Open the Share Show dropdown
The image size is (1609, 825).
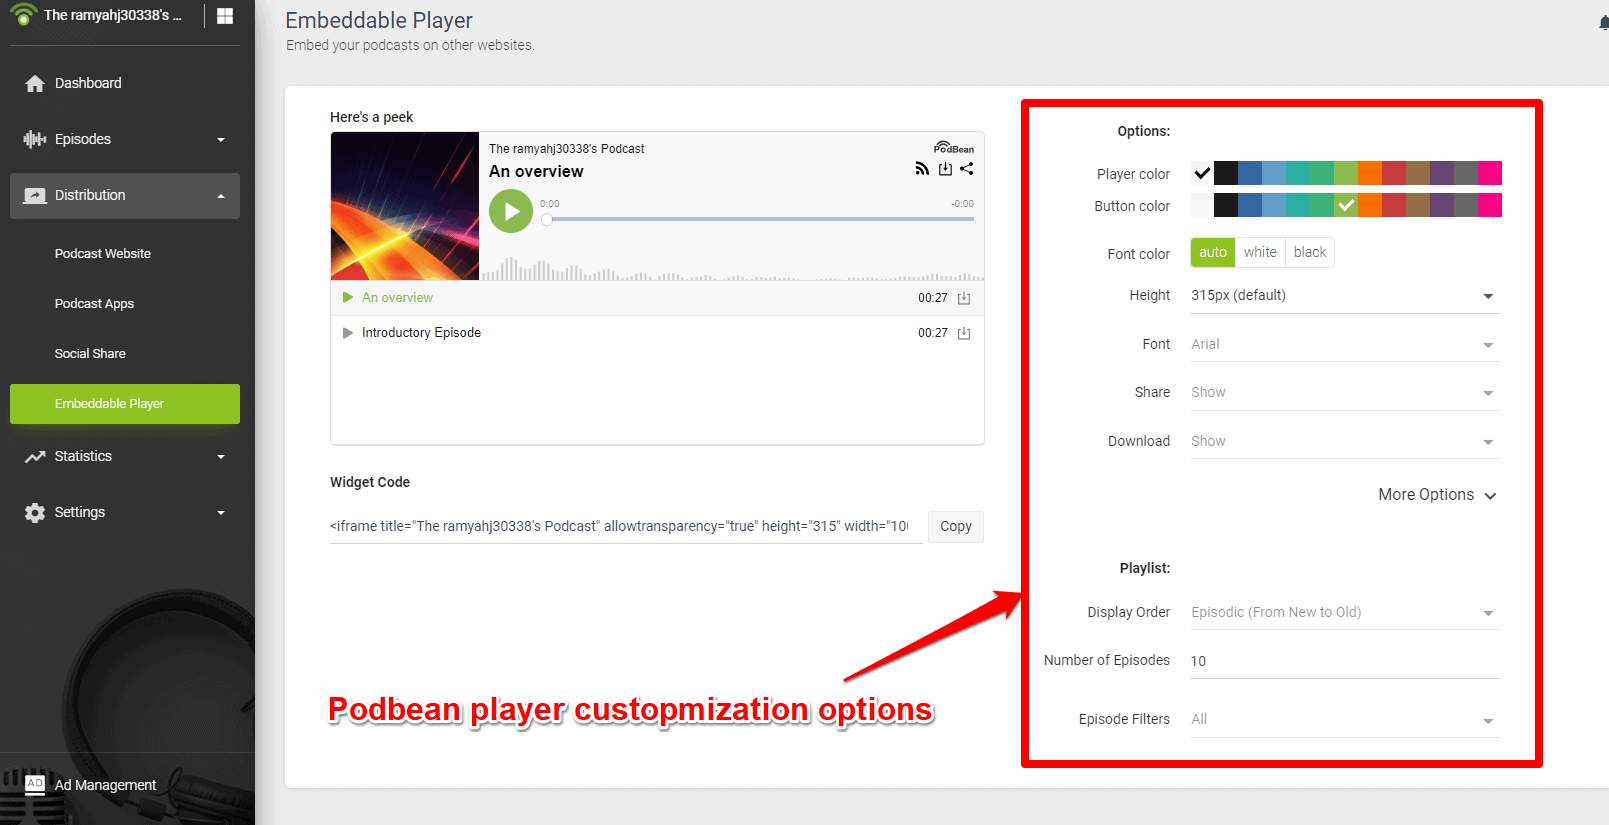pos(1345,393)
